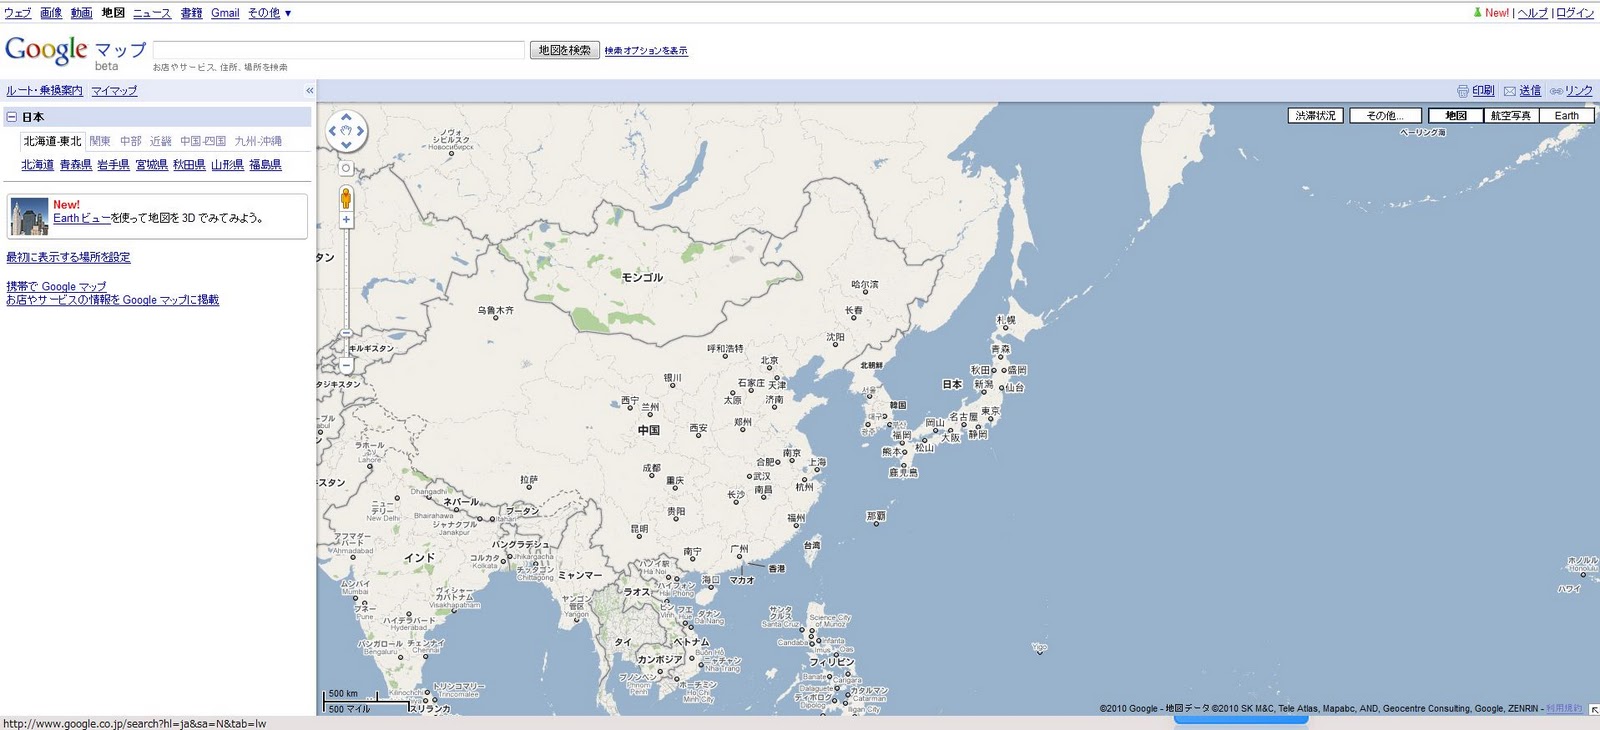Image resolution: width=1600 pixels, height=730 pixels.
Task: Collapse the 日本 section with minus box
Action: click(12, 117)
